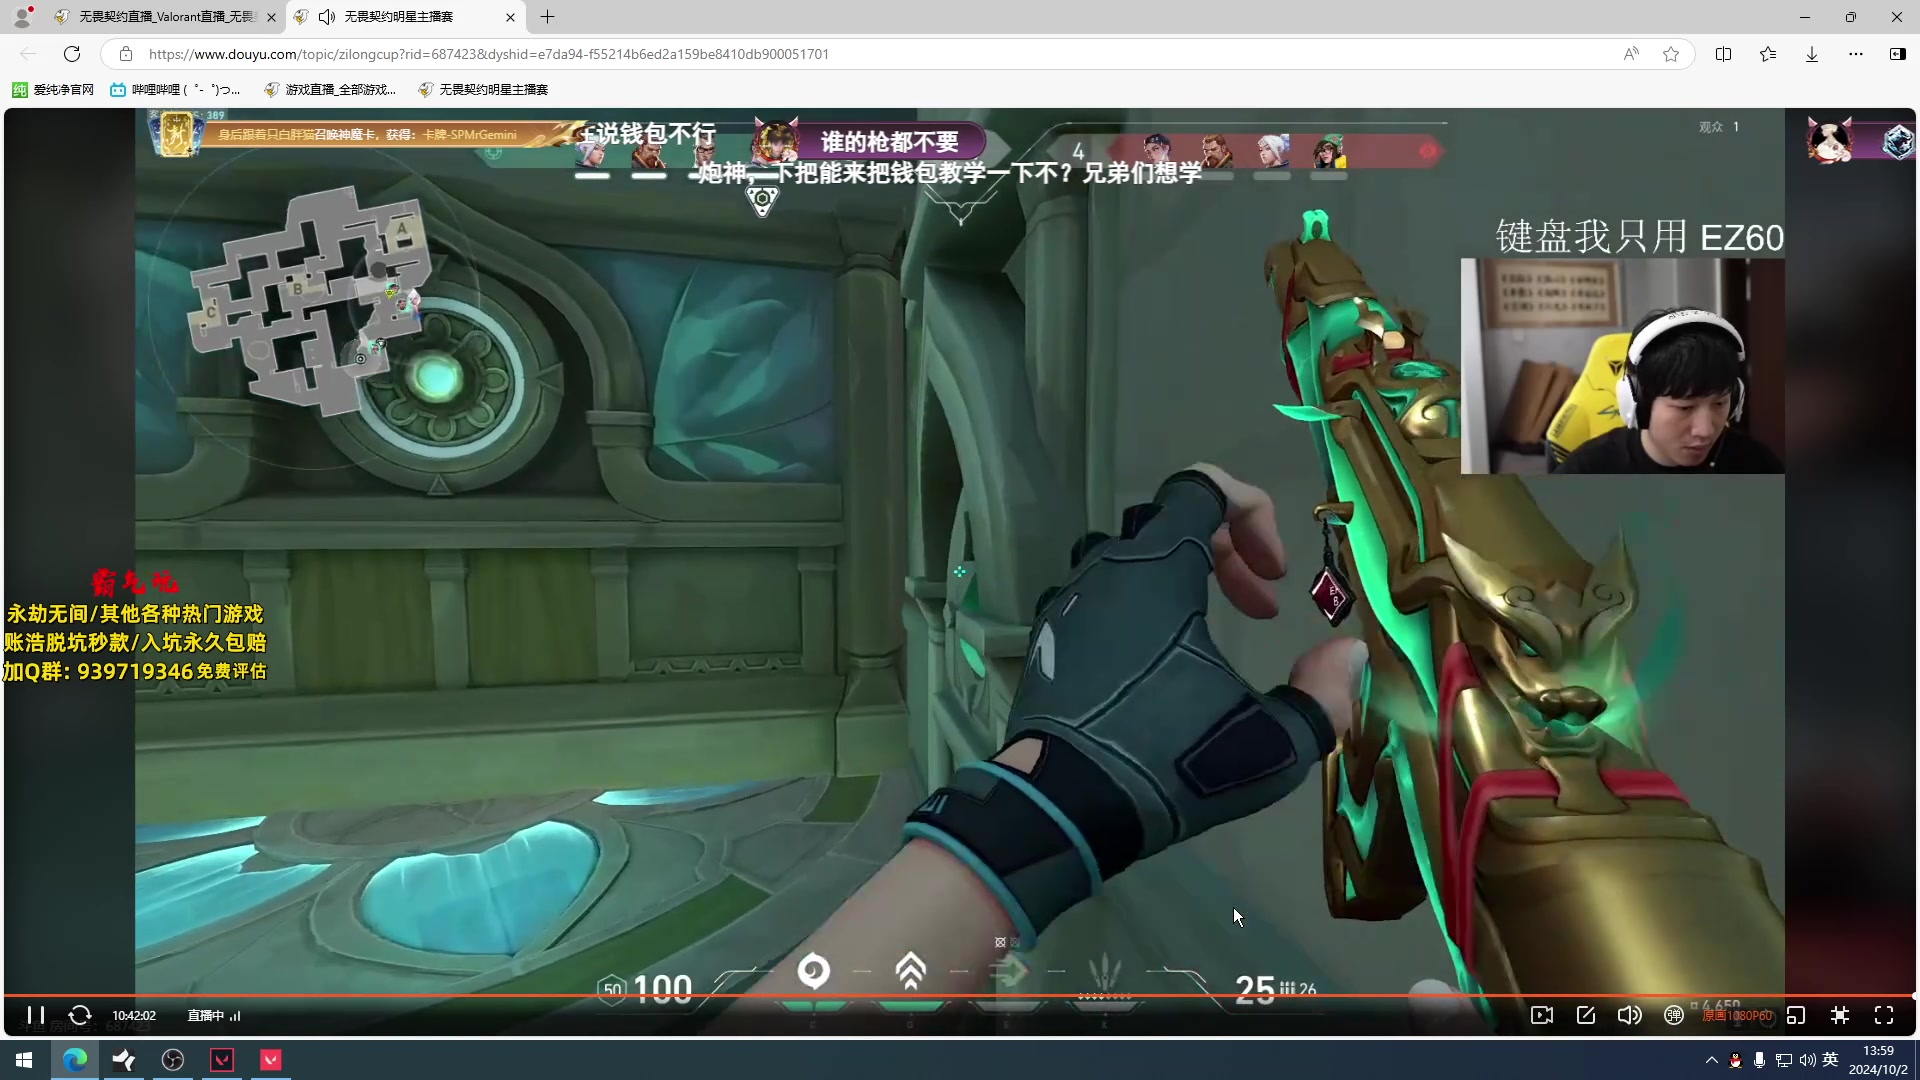Open the 游戏直播_全部游戏 bookmark
This screenshot has width=1920, height=1080.
point(330,90)
